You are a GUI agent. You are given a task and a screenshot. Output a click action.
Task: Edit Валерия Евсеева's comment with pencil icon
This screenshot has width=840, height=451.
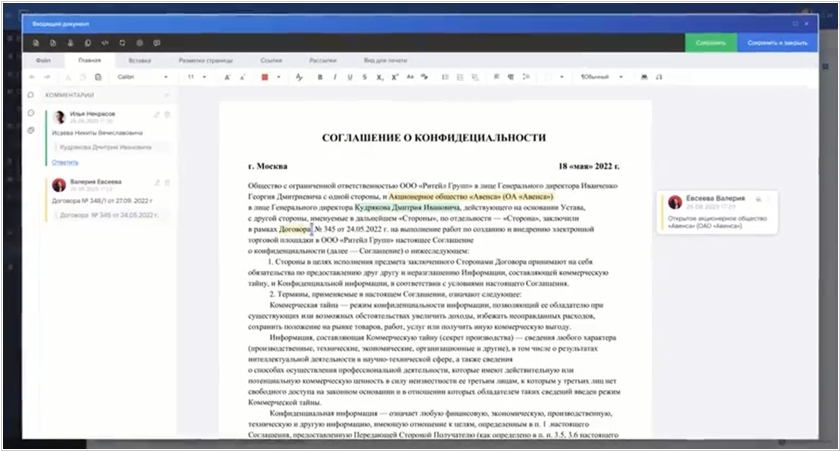click(x=156, y=182)
